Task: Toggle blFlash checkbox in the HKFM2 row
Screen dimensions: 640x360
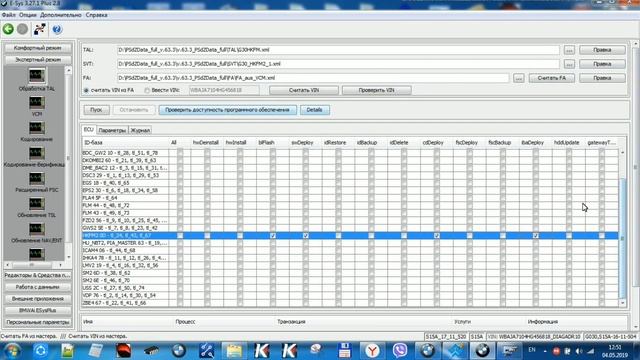Action: [273, 236]
